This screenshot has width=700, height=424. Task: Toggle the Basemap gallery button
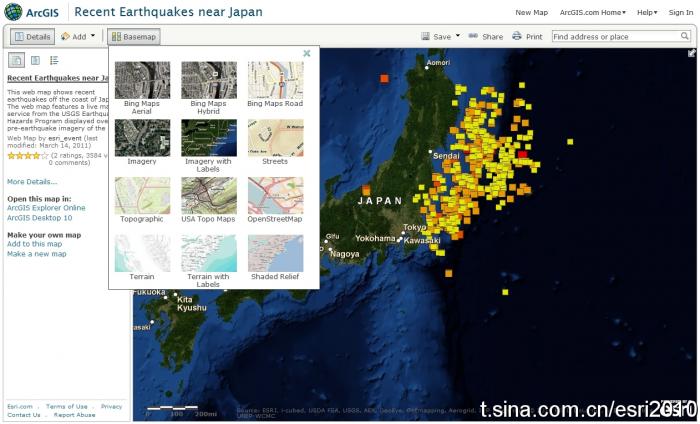134,36
